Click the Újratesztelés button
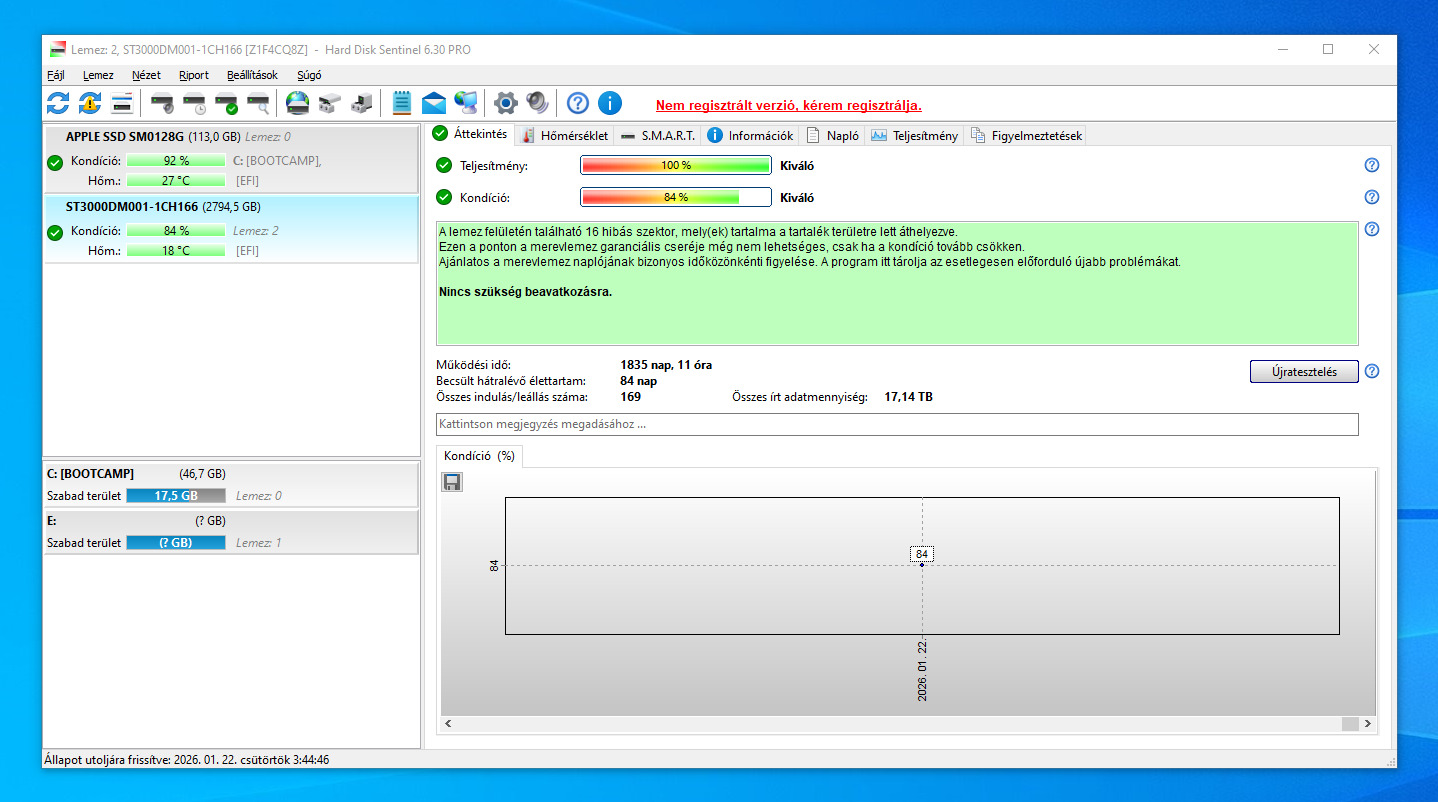The image size is (1438, 802). pyautogui.click(x=1304, y=371)
